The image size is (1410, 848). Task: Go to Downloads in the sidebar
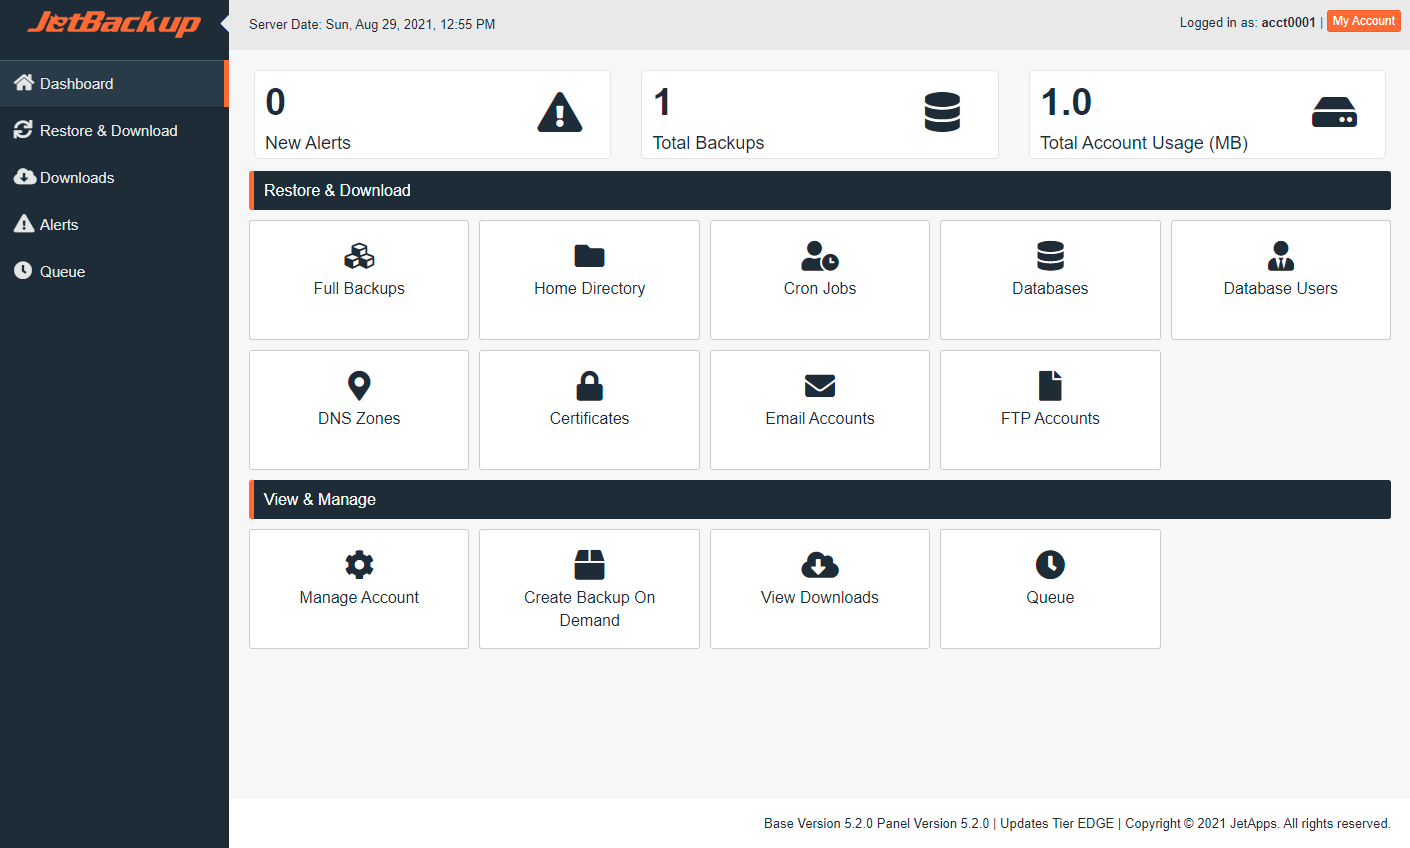pos(114,178)
